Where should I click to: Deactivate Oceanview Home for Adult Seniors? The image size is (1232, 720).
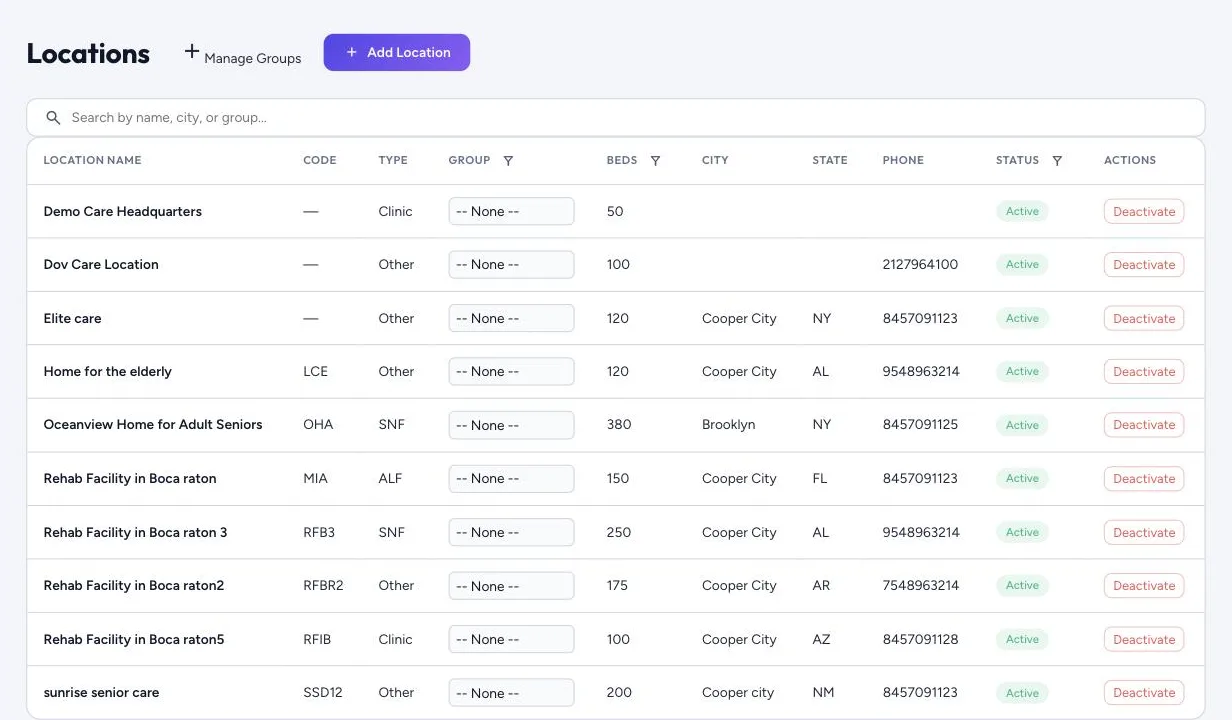click(1144, 425)
